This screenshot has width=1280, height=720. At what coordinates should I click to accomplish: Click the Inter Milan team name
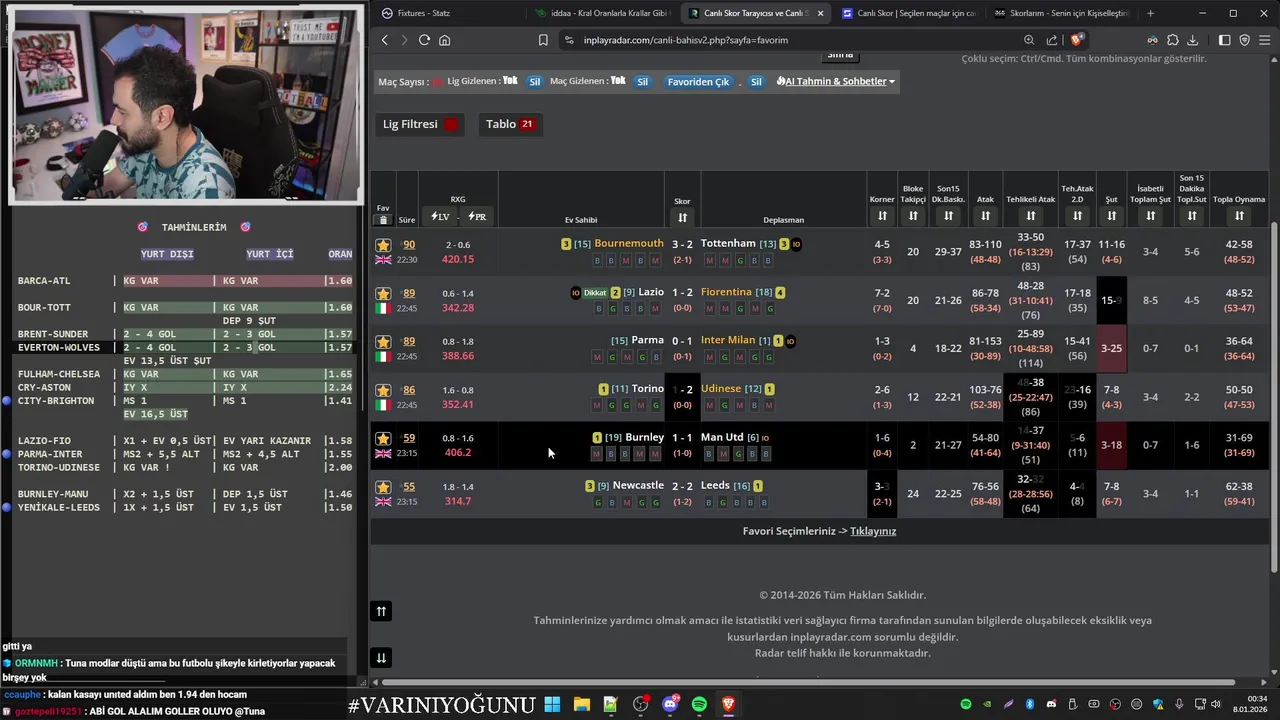(x=728, y=340)
